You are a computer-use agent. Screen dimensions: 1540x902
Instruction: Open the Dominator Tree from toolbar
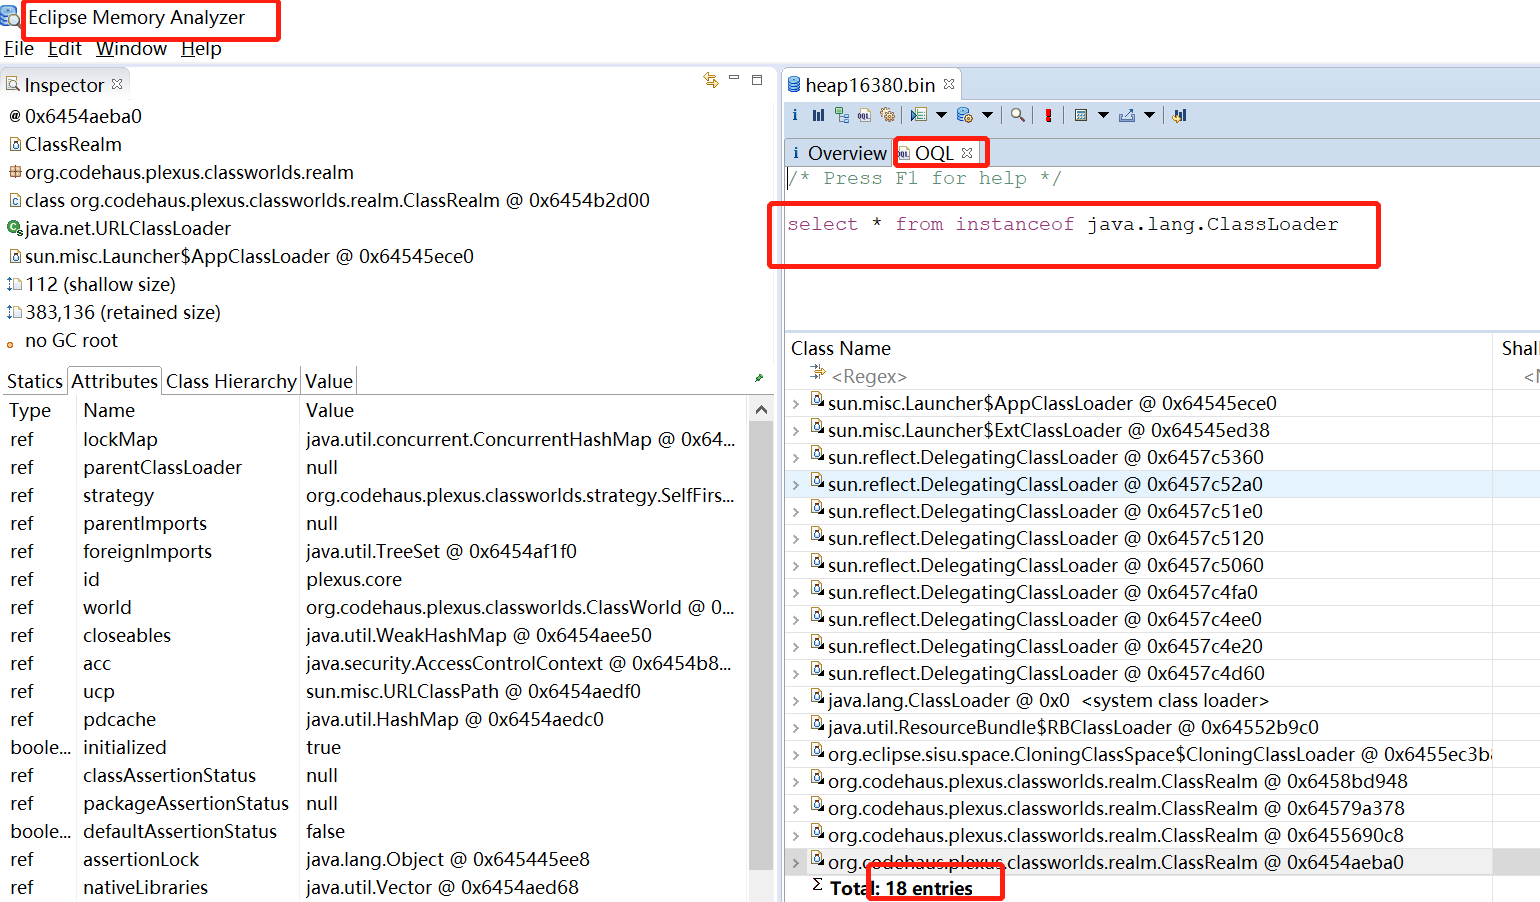pyautogui.click(x=841, y=115)
